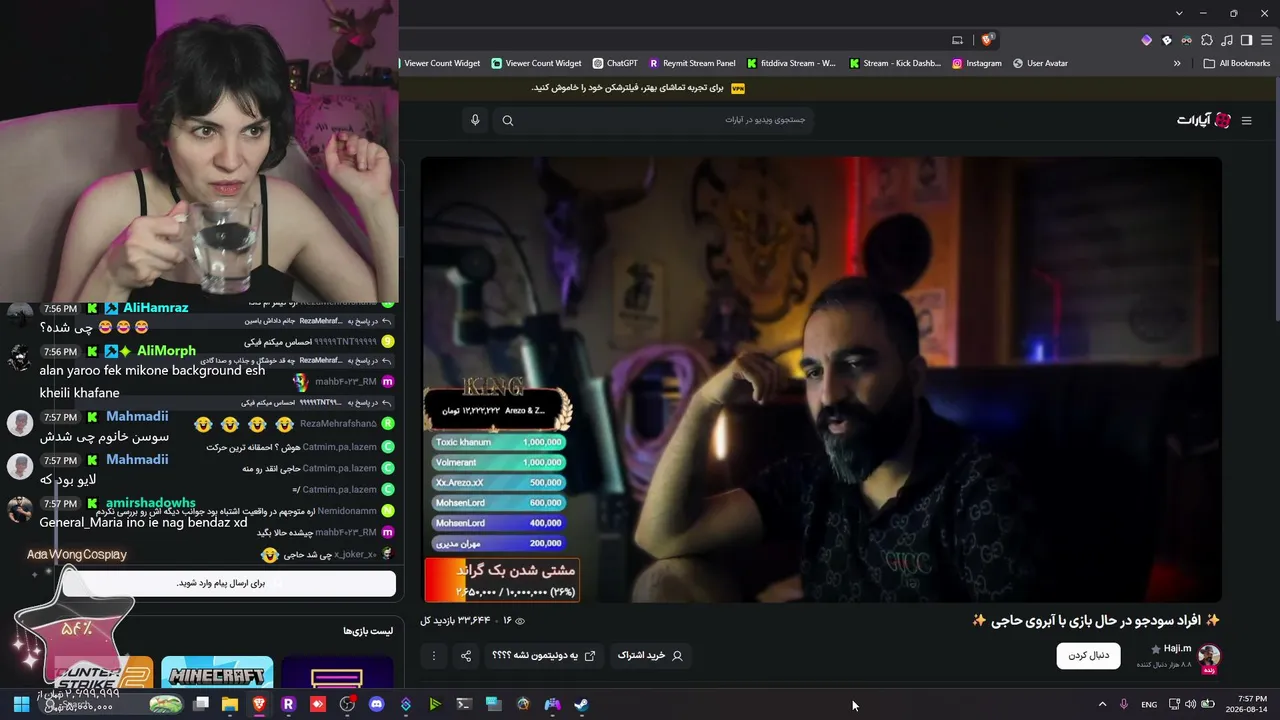Viewport: 1280px width, 720px height.
Task: Show hidden system tray icons
Action: [1102, 704]
